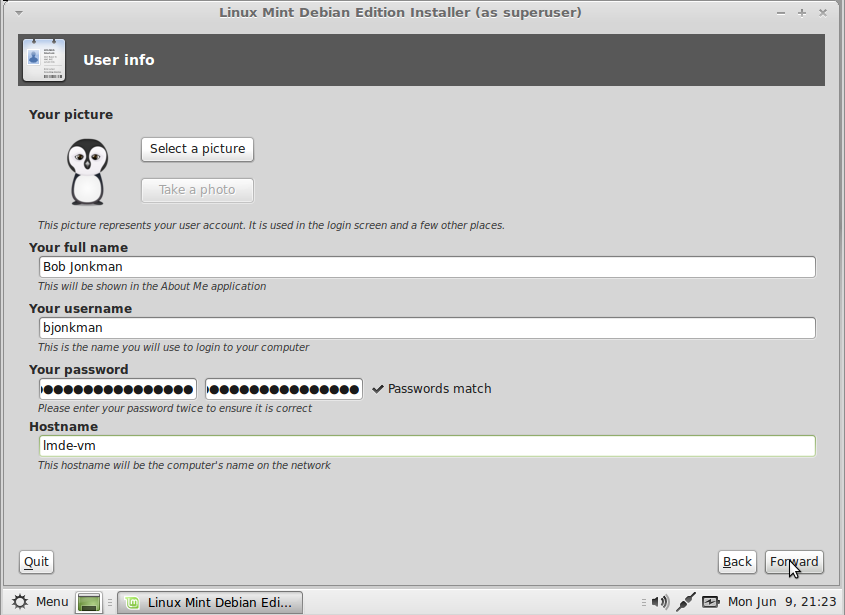This screenshot has width=845, height=615.
Task: Open the power manager battery tray icon
Action: (710, 602)
